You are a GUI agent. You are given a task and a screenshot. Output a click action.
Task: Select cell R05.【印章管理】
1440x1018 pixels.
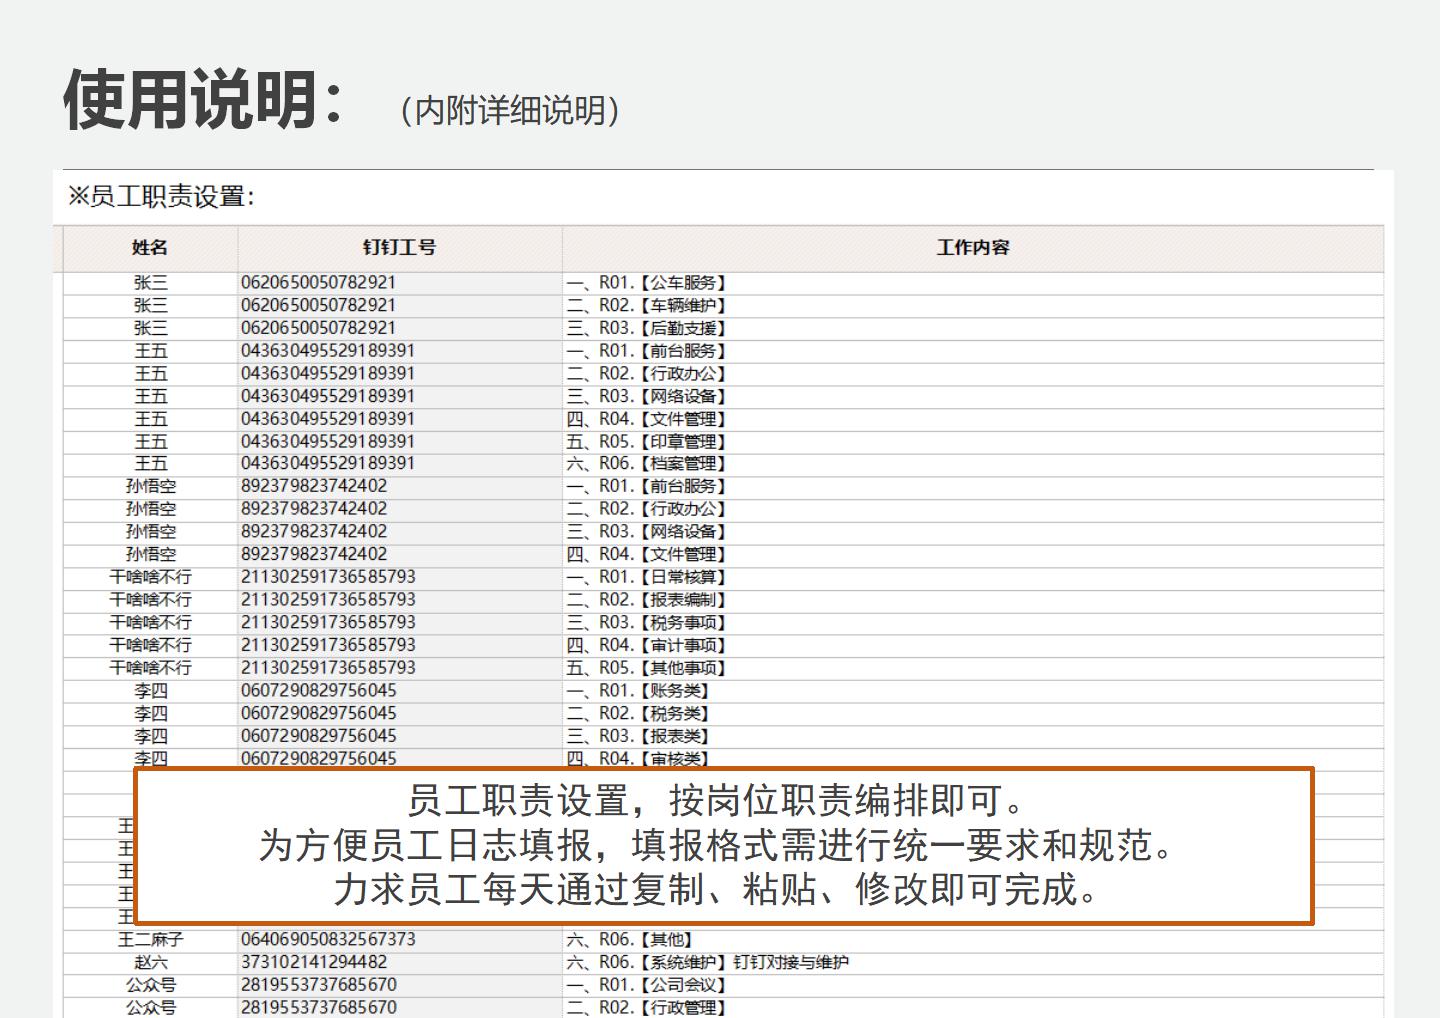pos(973,442)
